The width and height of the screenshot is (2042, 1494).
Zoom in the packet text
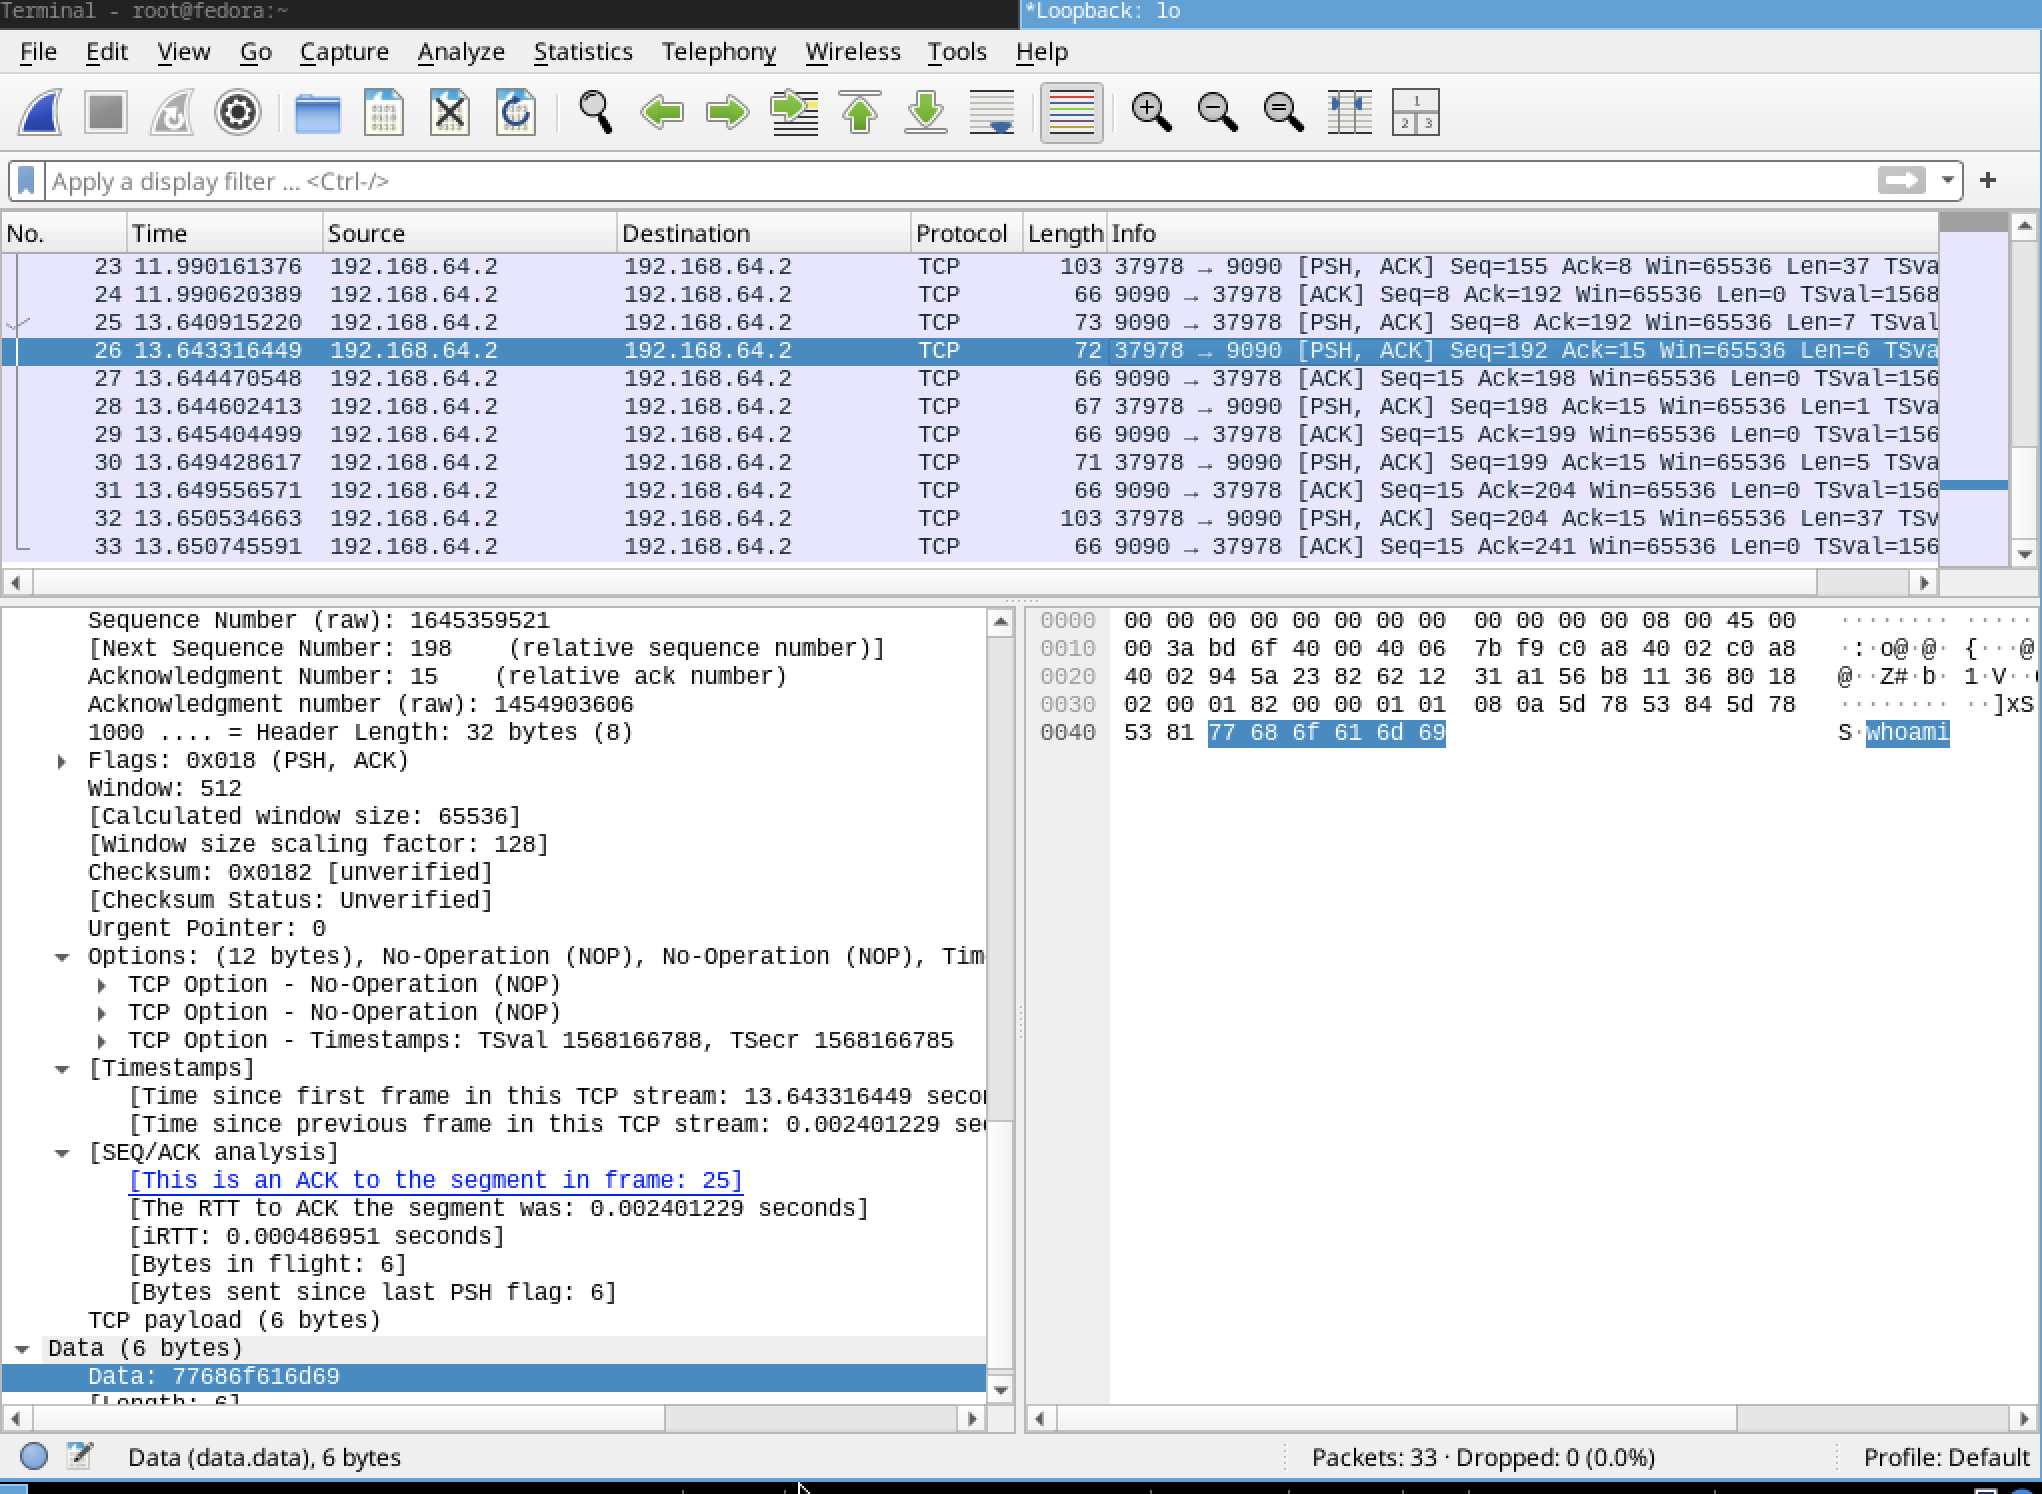pos(1151,112)
